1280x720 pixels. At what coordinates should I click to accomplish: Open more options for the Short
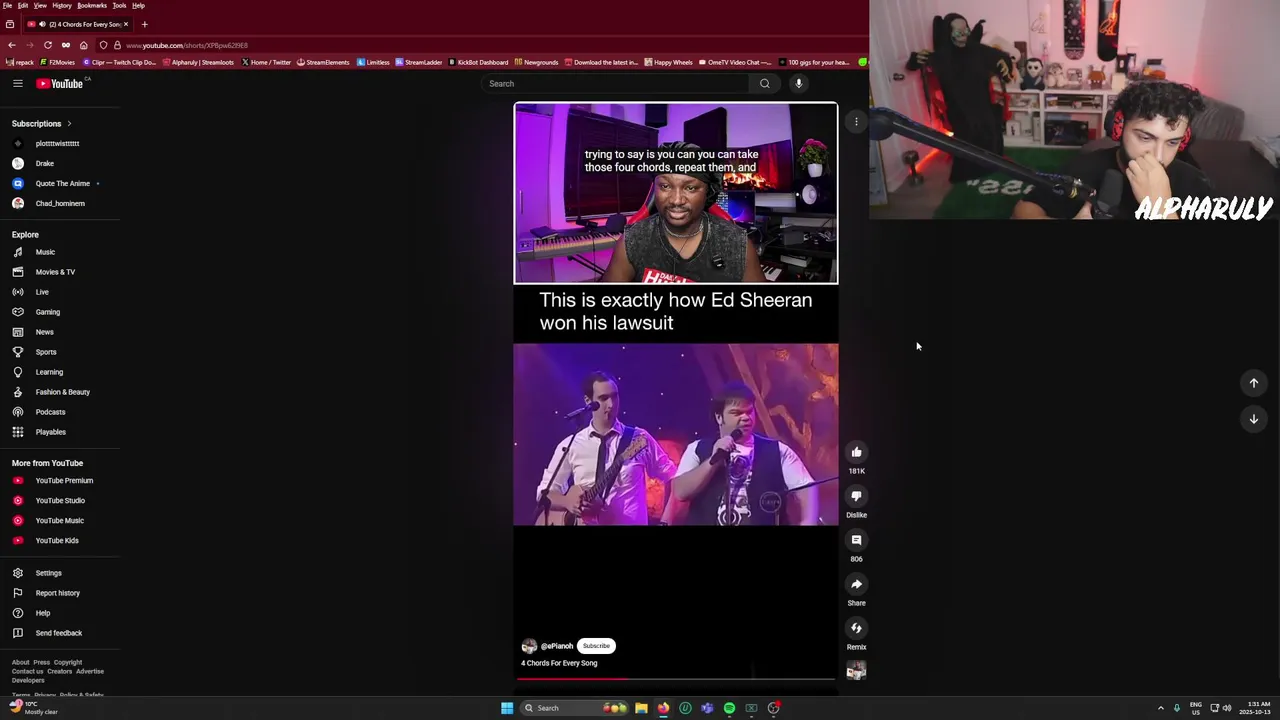click(x=856, y=122)
